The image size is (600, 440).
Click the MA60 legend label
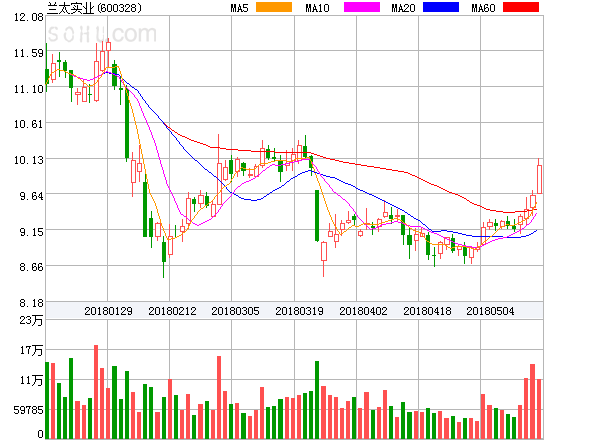(x=483, y=8)
